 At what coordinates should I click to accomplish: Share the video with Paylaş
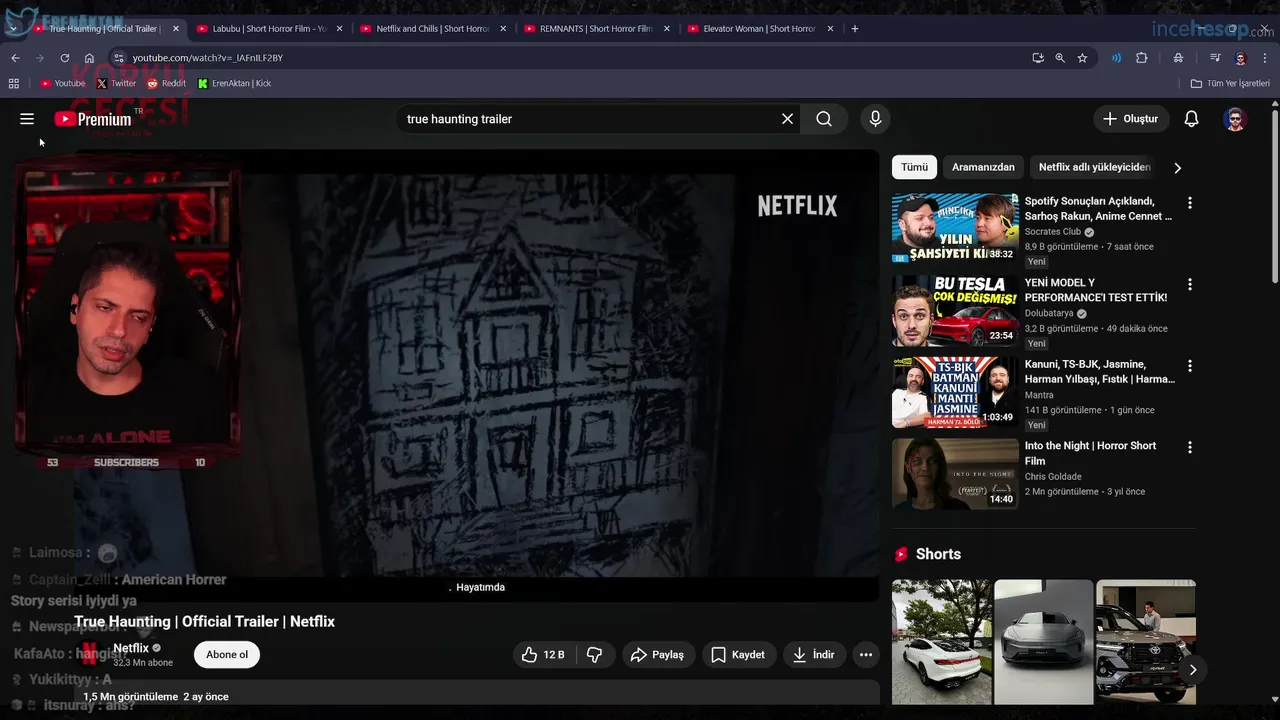658,655
